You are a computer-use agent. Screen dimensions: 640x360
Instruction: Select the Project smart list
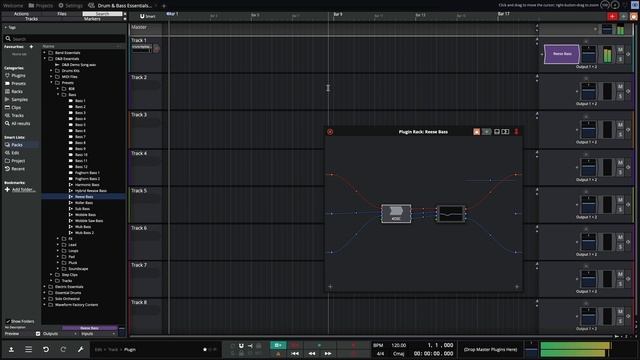point(15,161)
